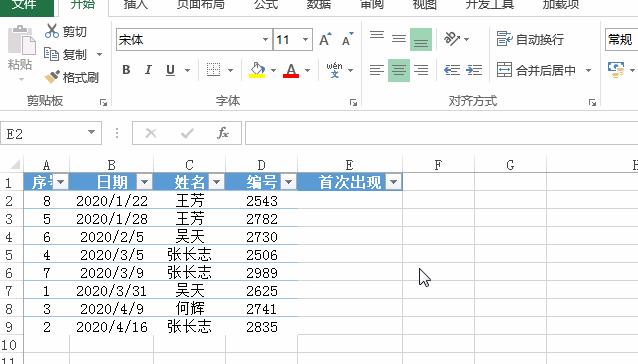
Task: Open the font name dropdown (宋体)
Action: pos(265,39)
